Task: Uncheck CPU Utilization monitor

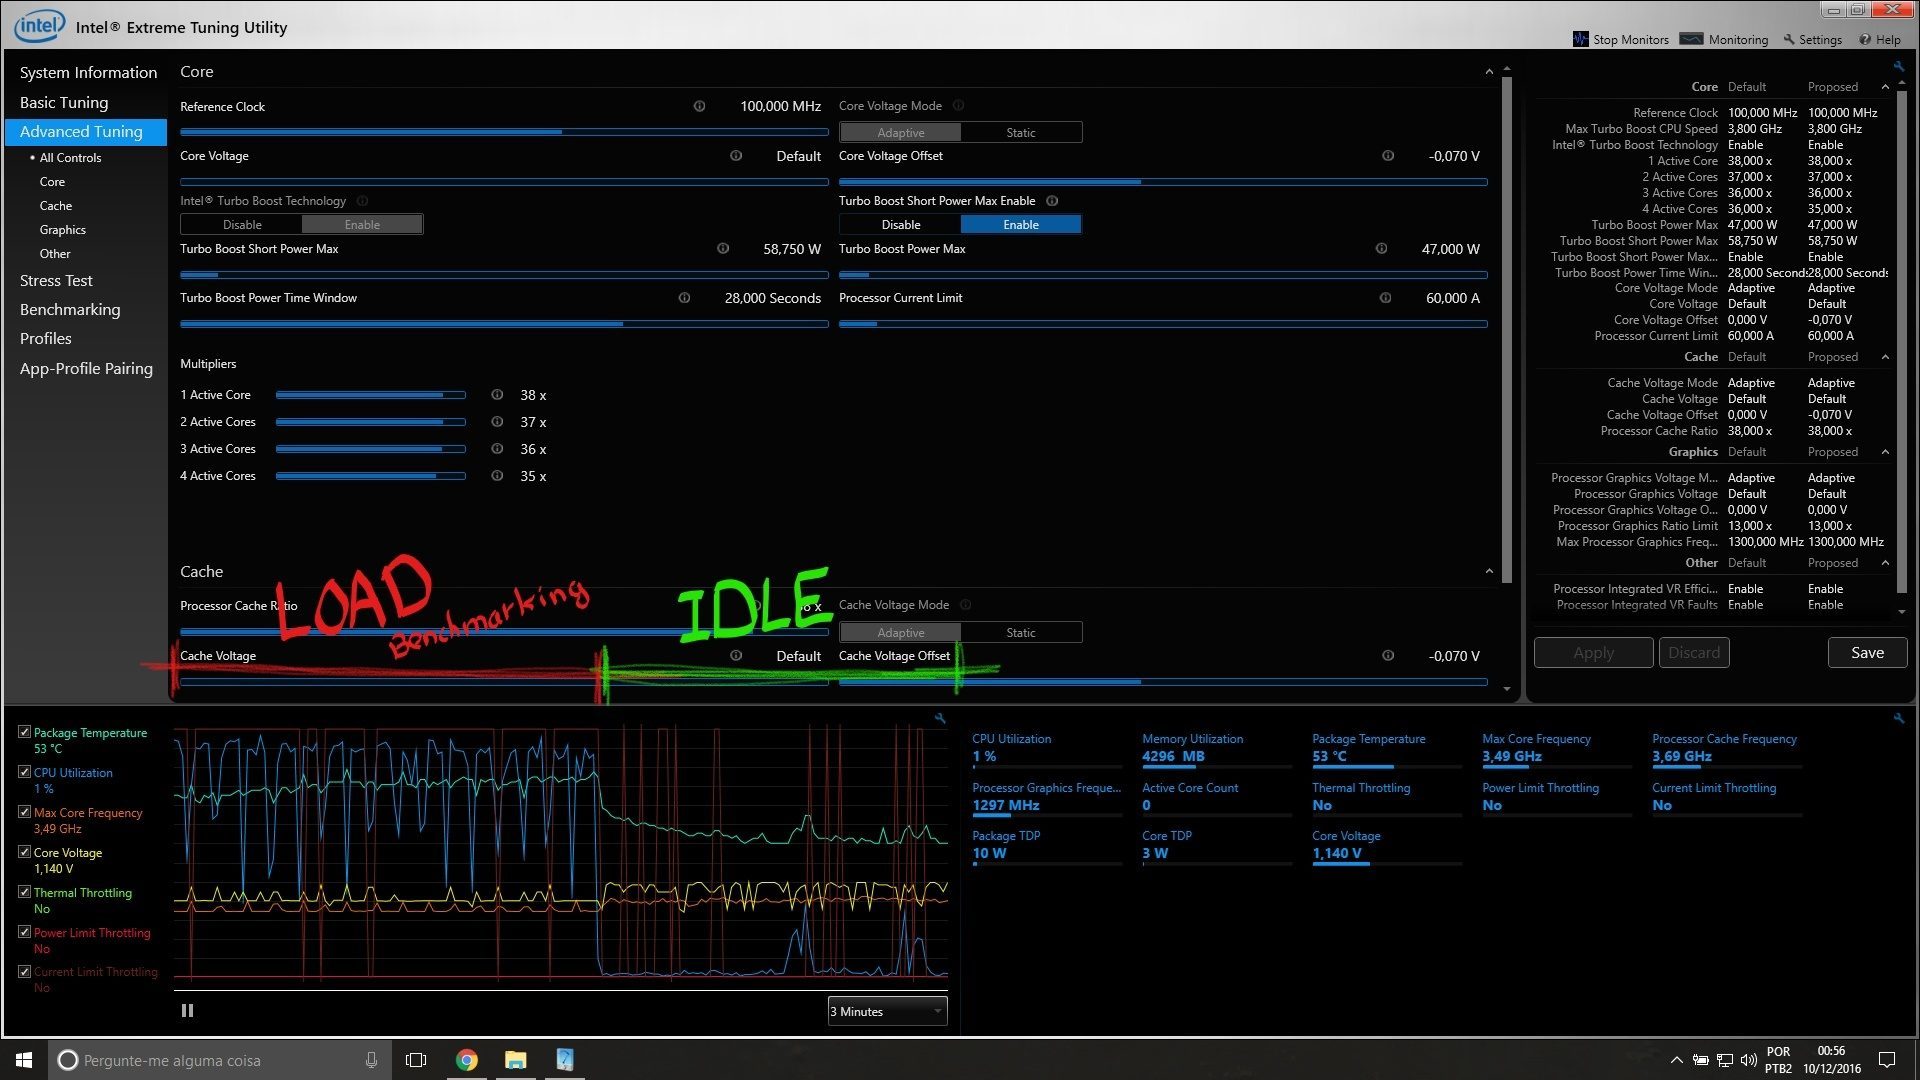Action: click(x=24, y=772)
